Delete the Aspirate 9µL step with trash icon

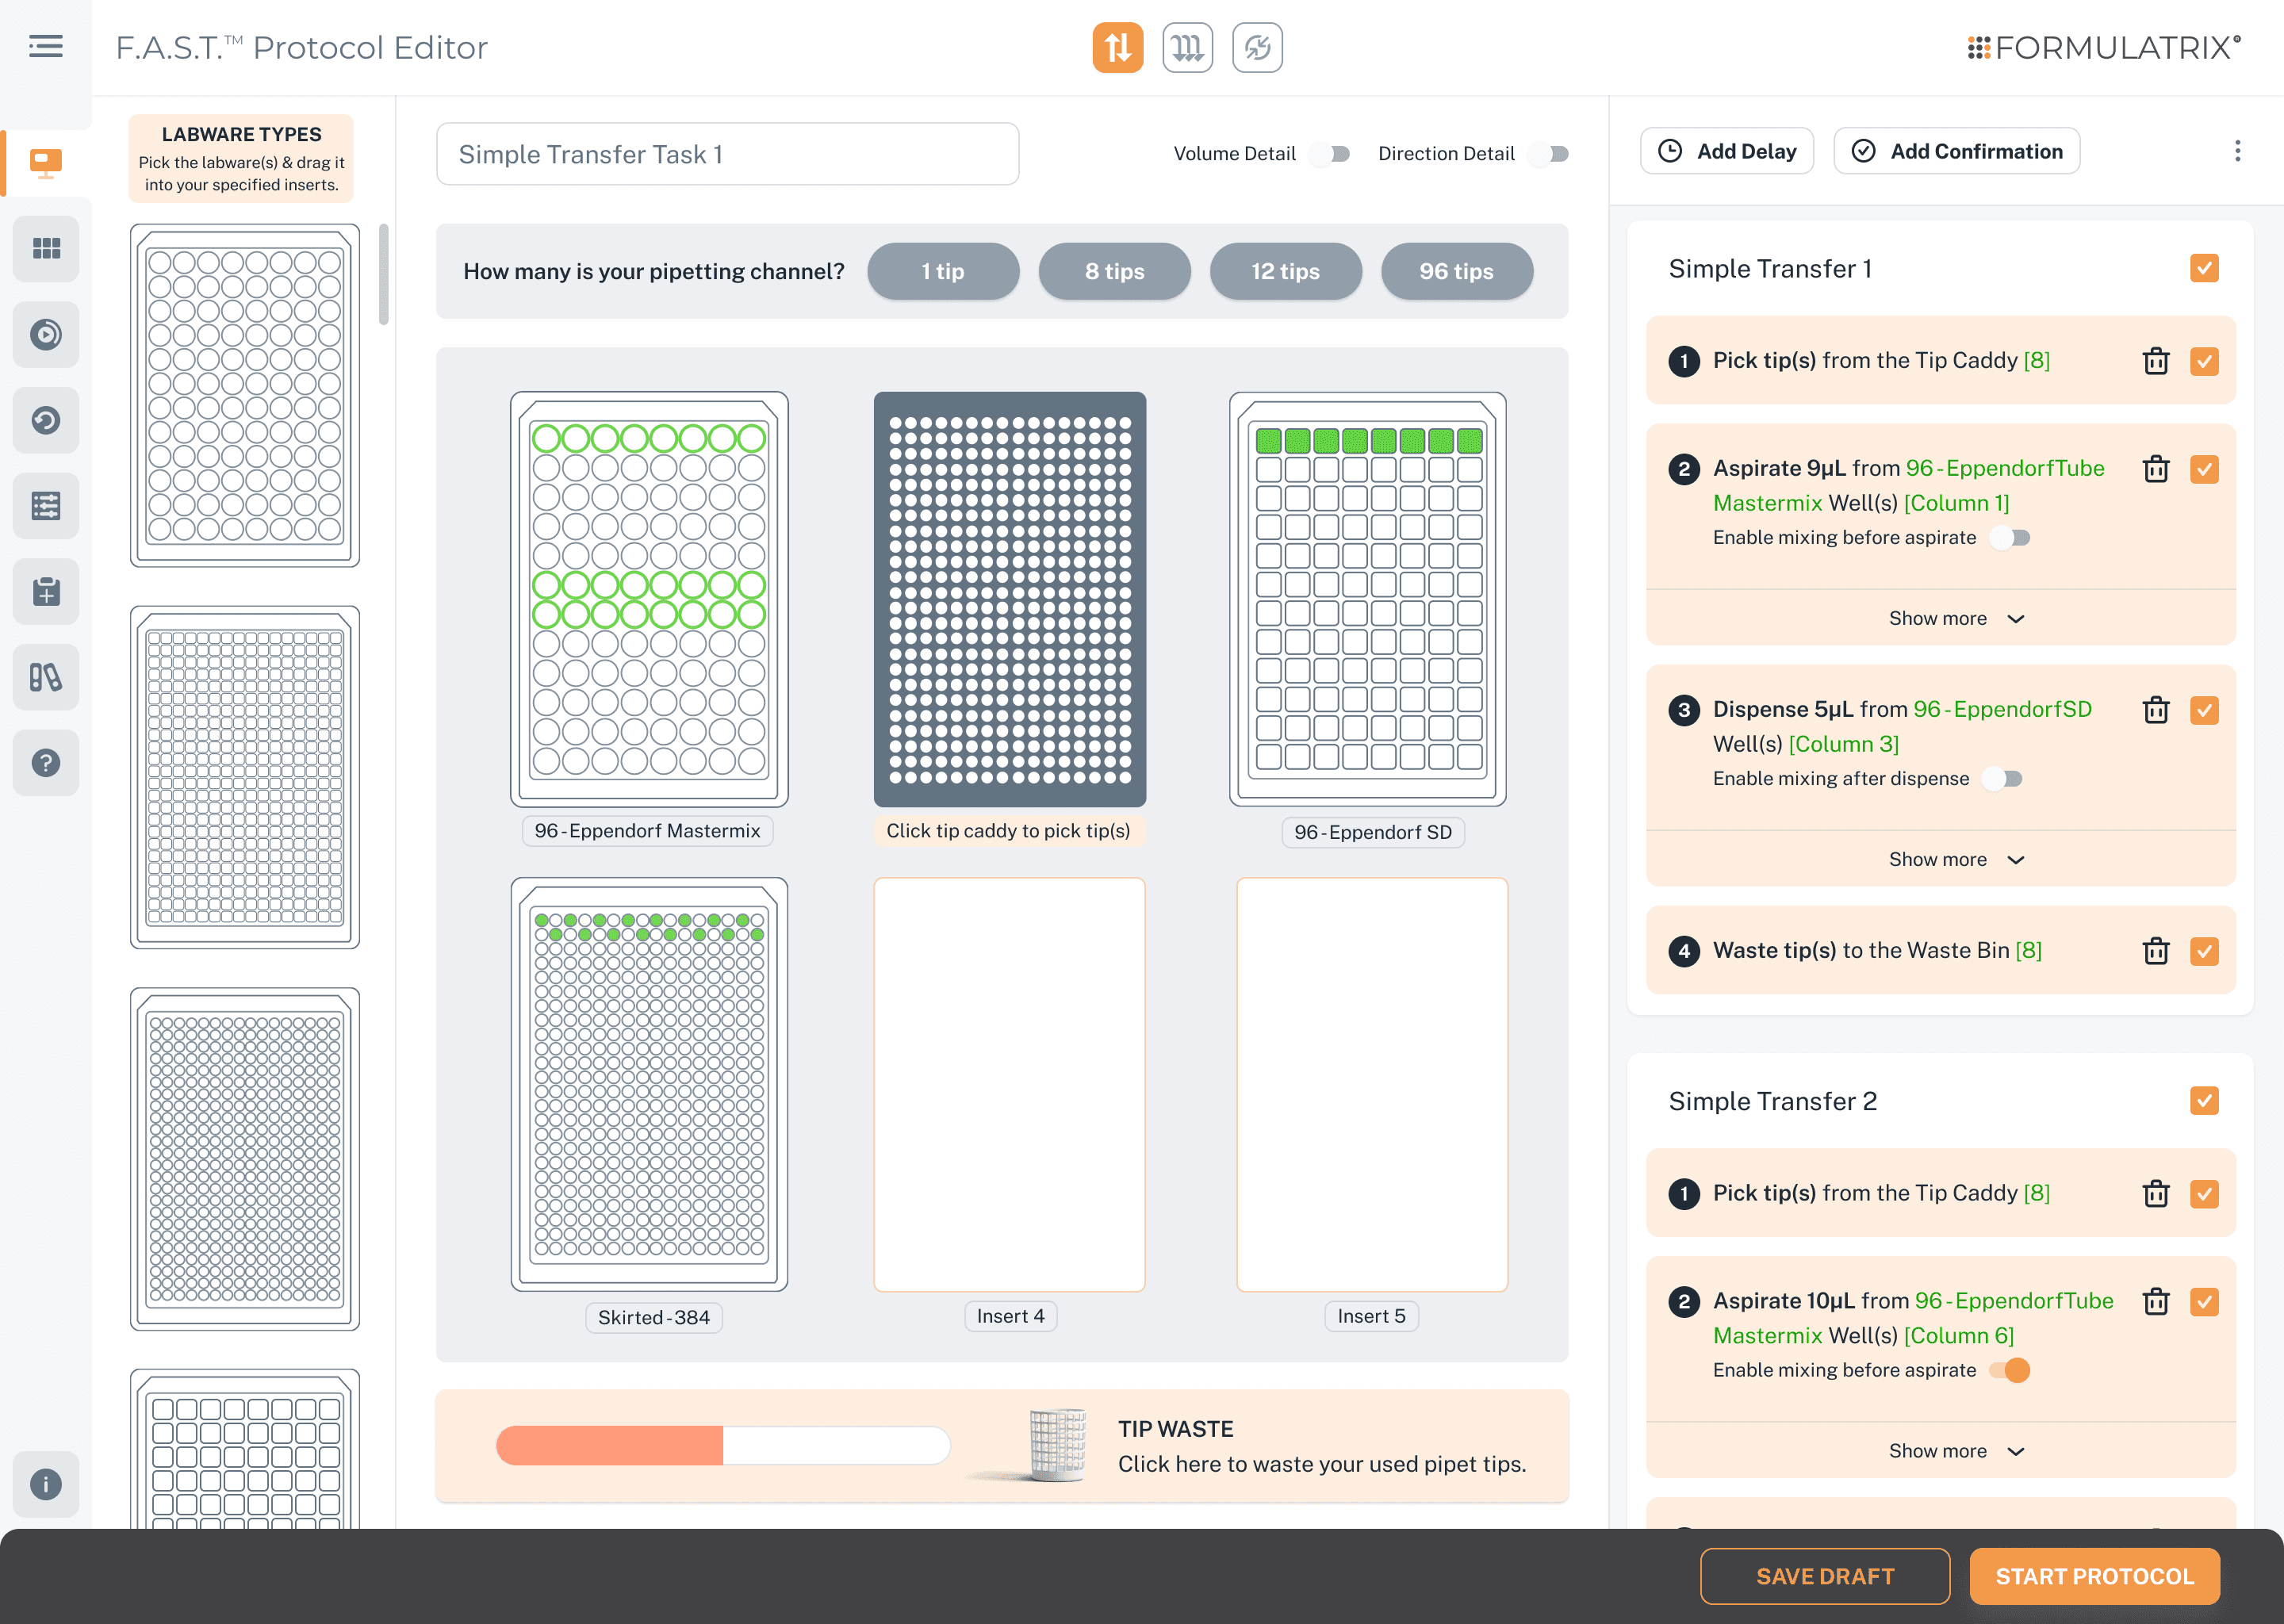[x=2155, y=469]
